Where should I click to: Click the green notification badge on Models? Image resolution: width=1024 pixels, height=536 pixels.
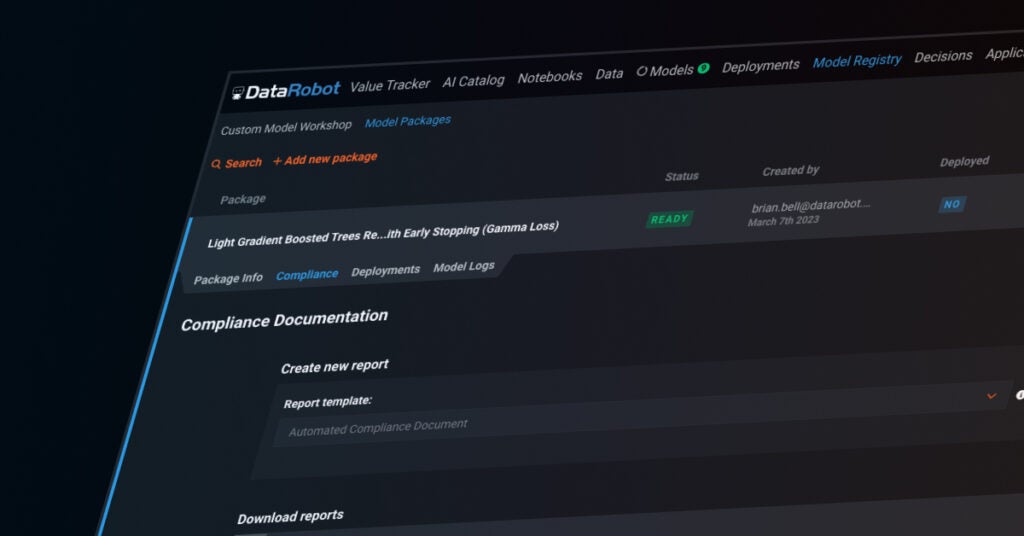(x=703, y=68)
